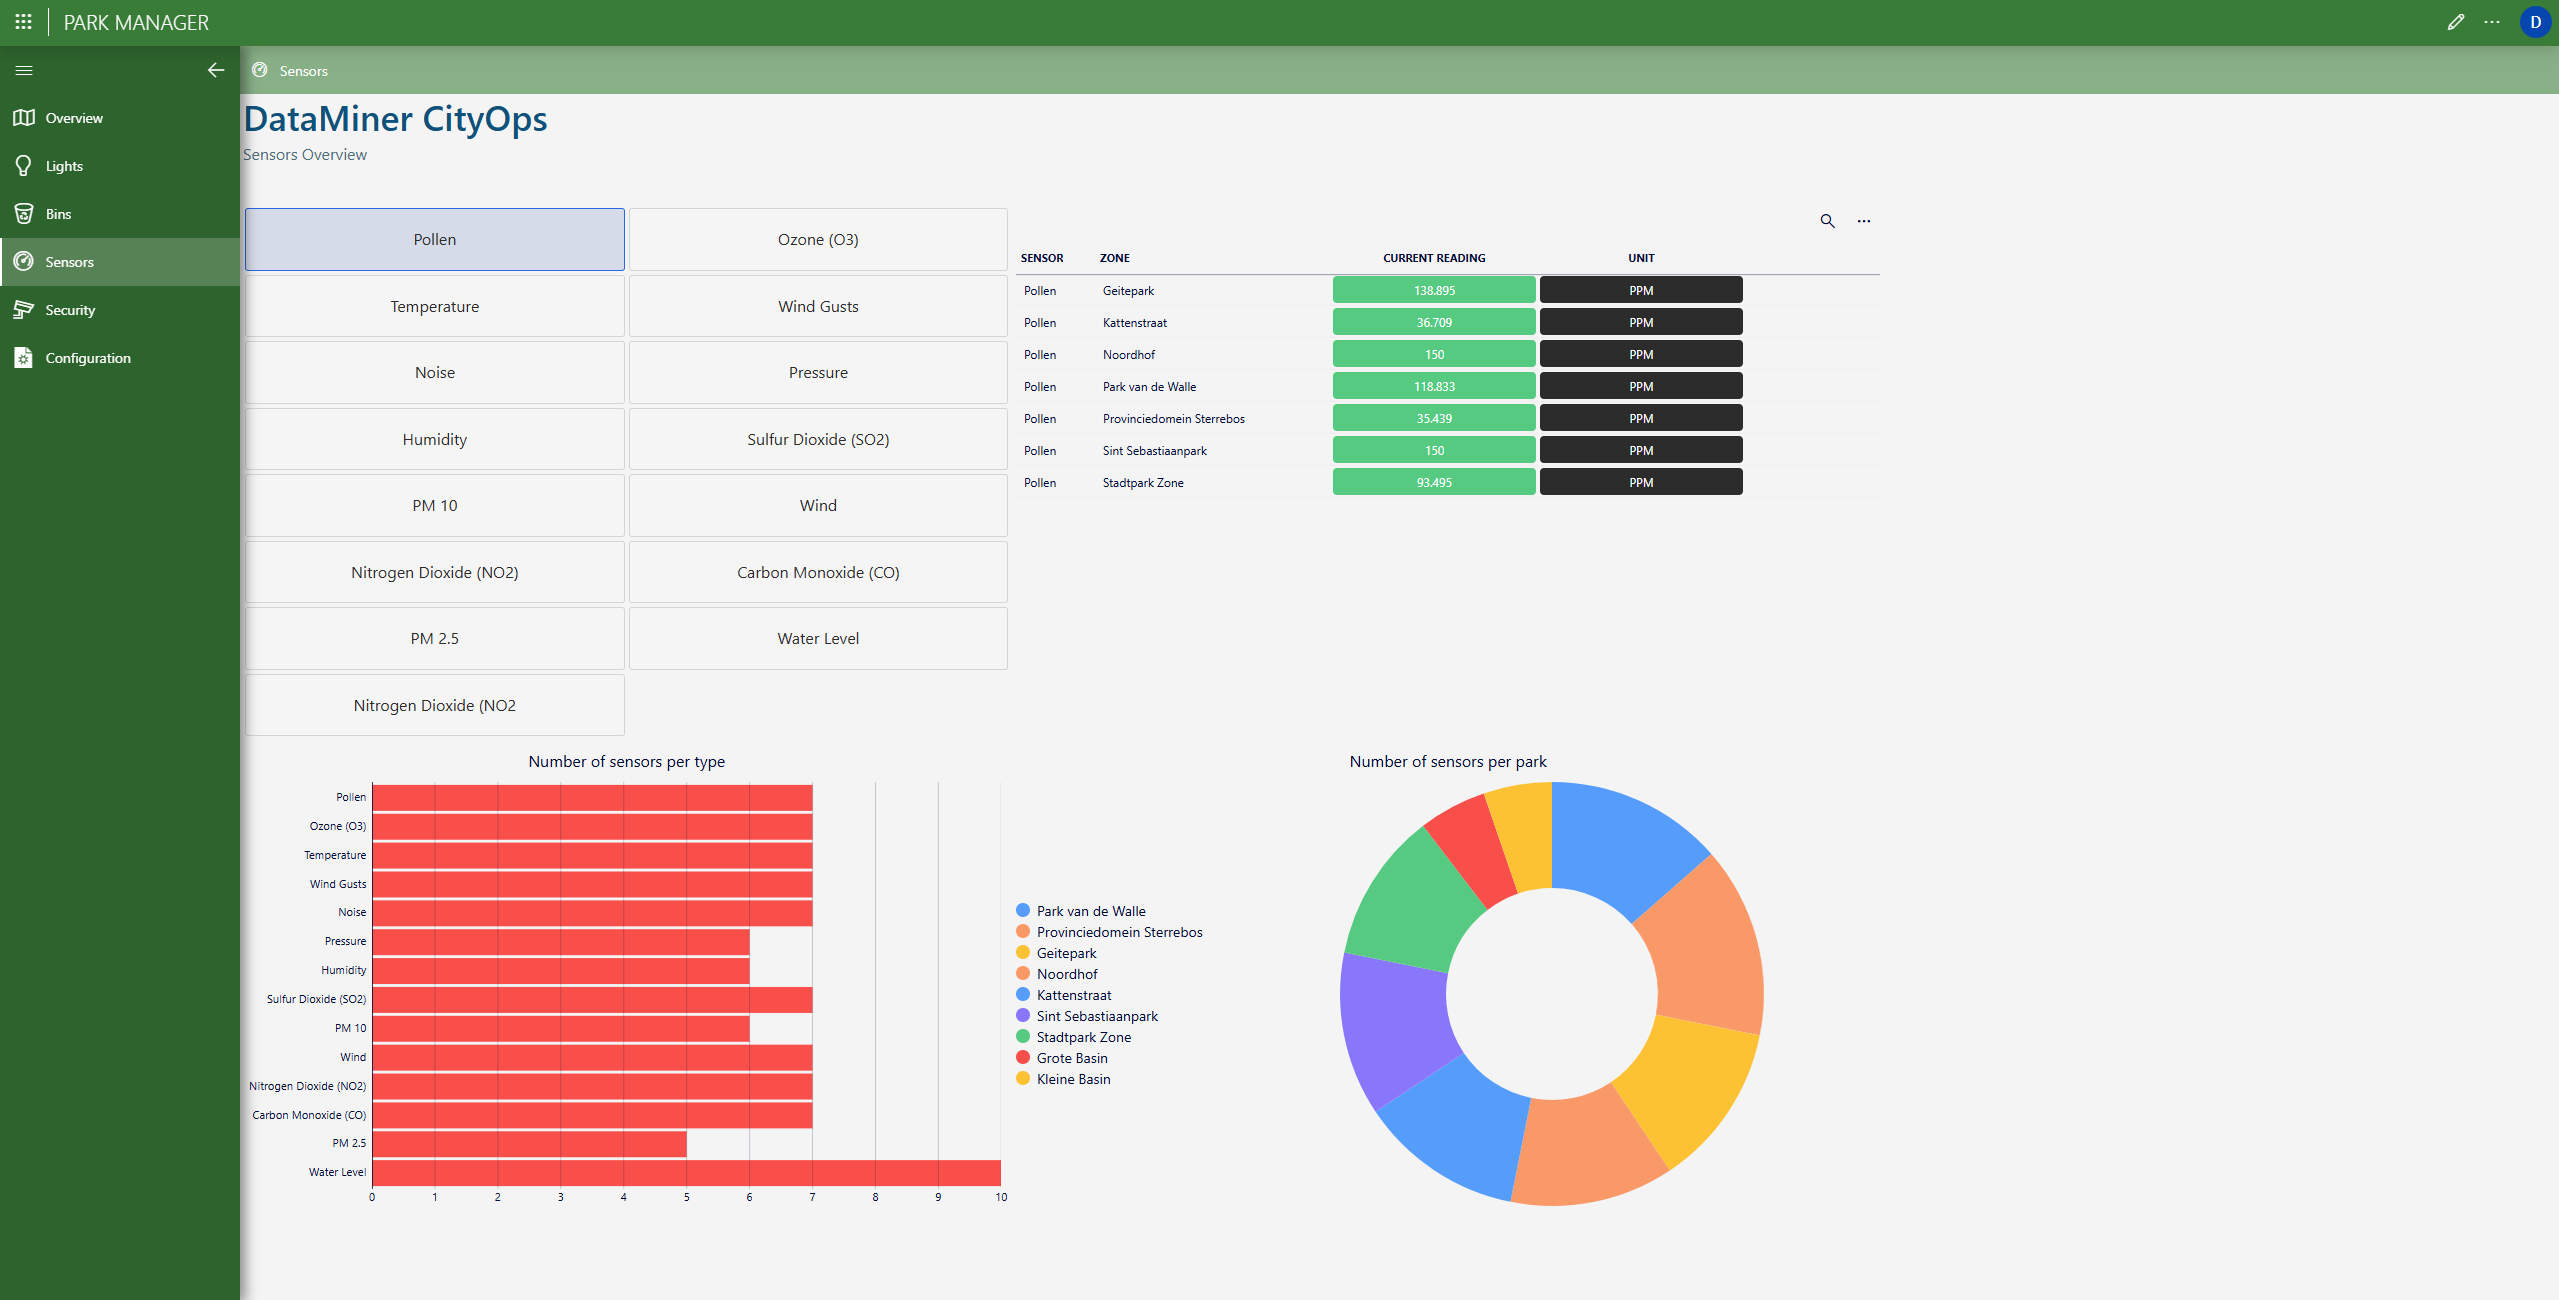2559x1300 pixels.
Task: Click the Lights bulb icon in sidebar
Action: [24, 166]
